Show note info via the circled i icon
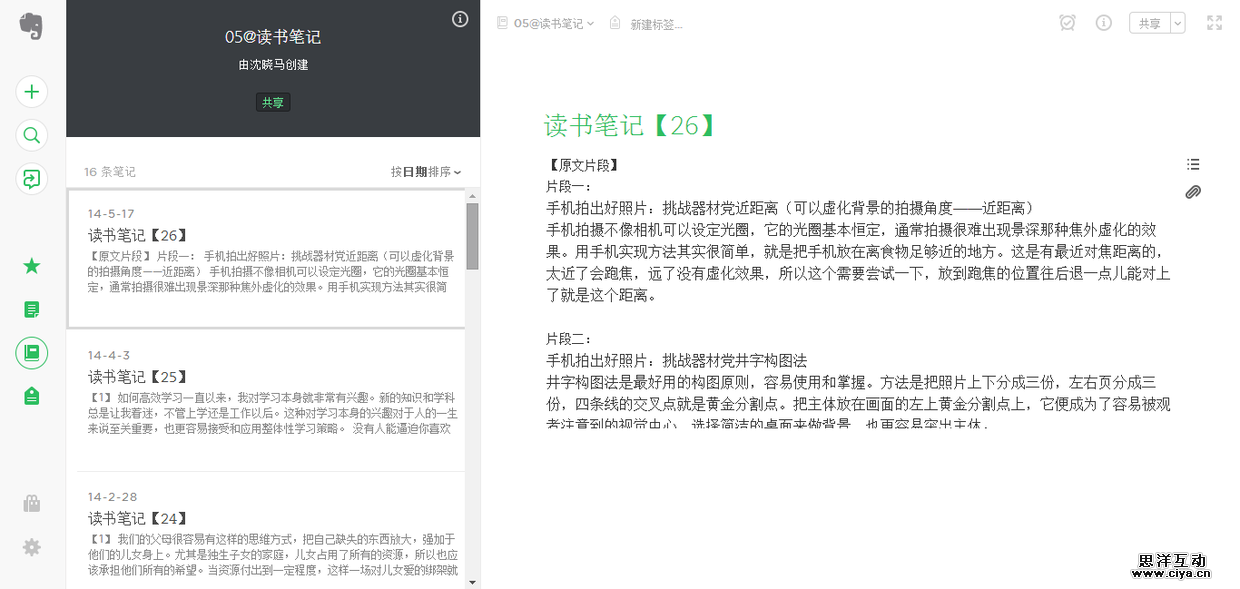 1103,22
